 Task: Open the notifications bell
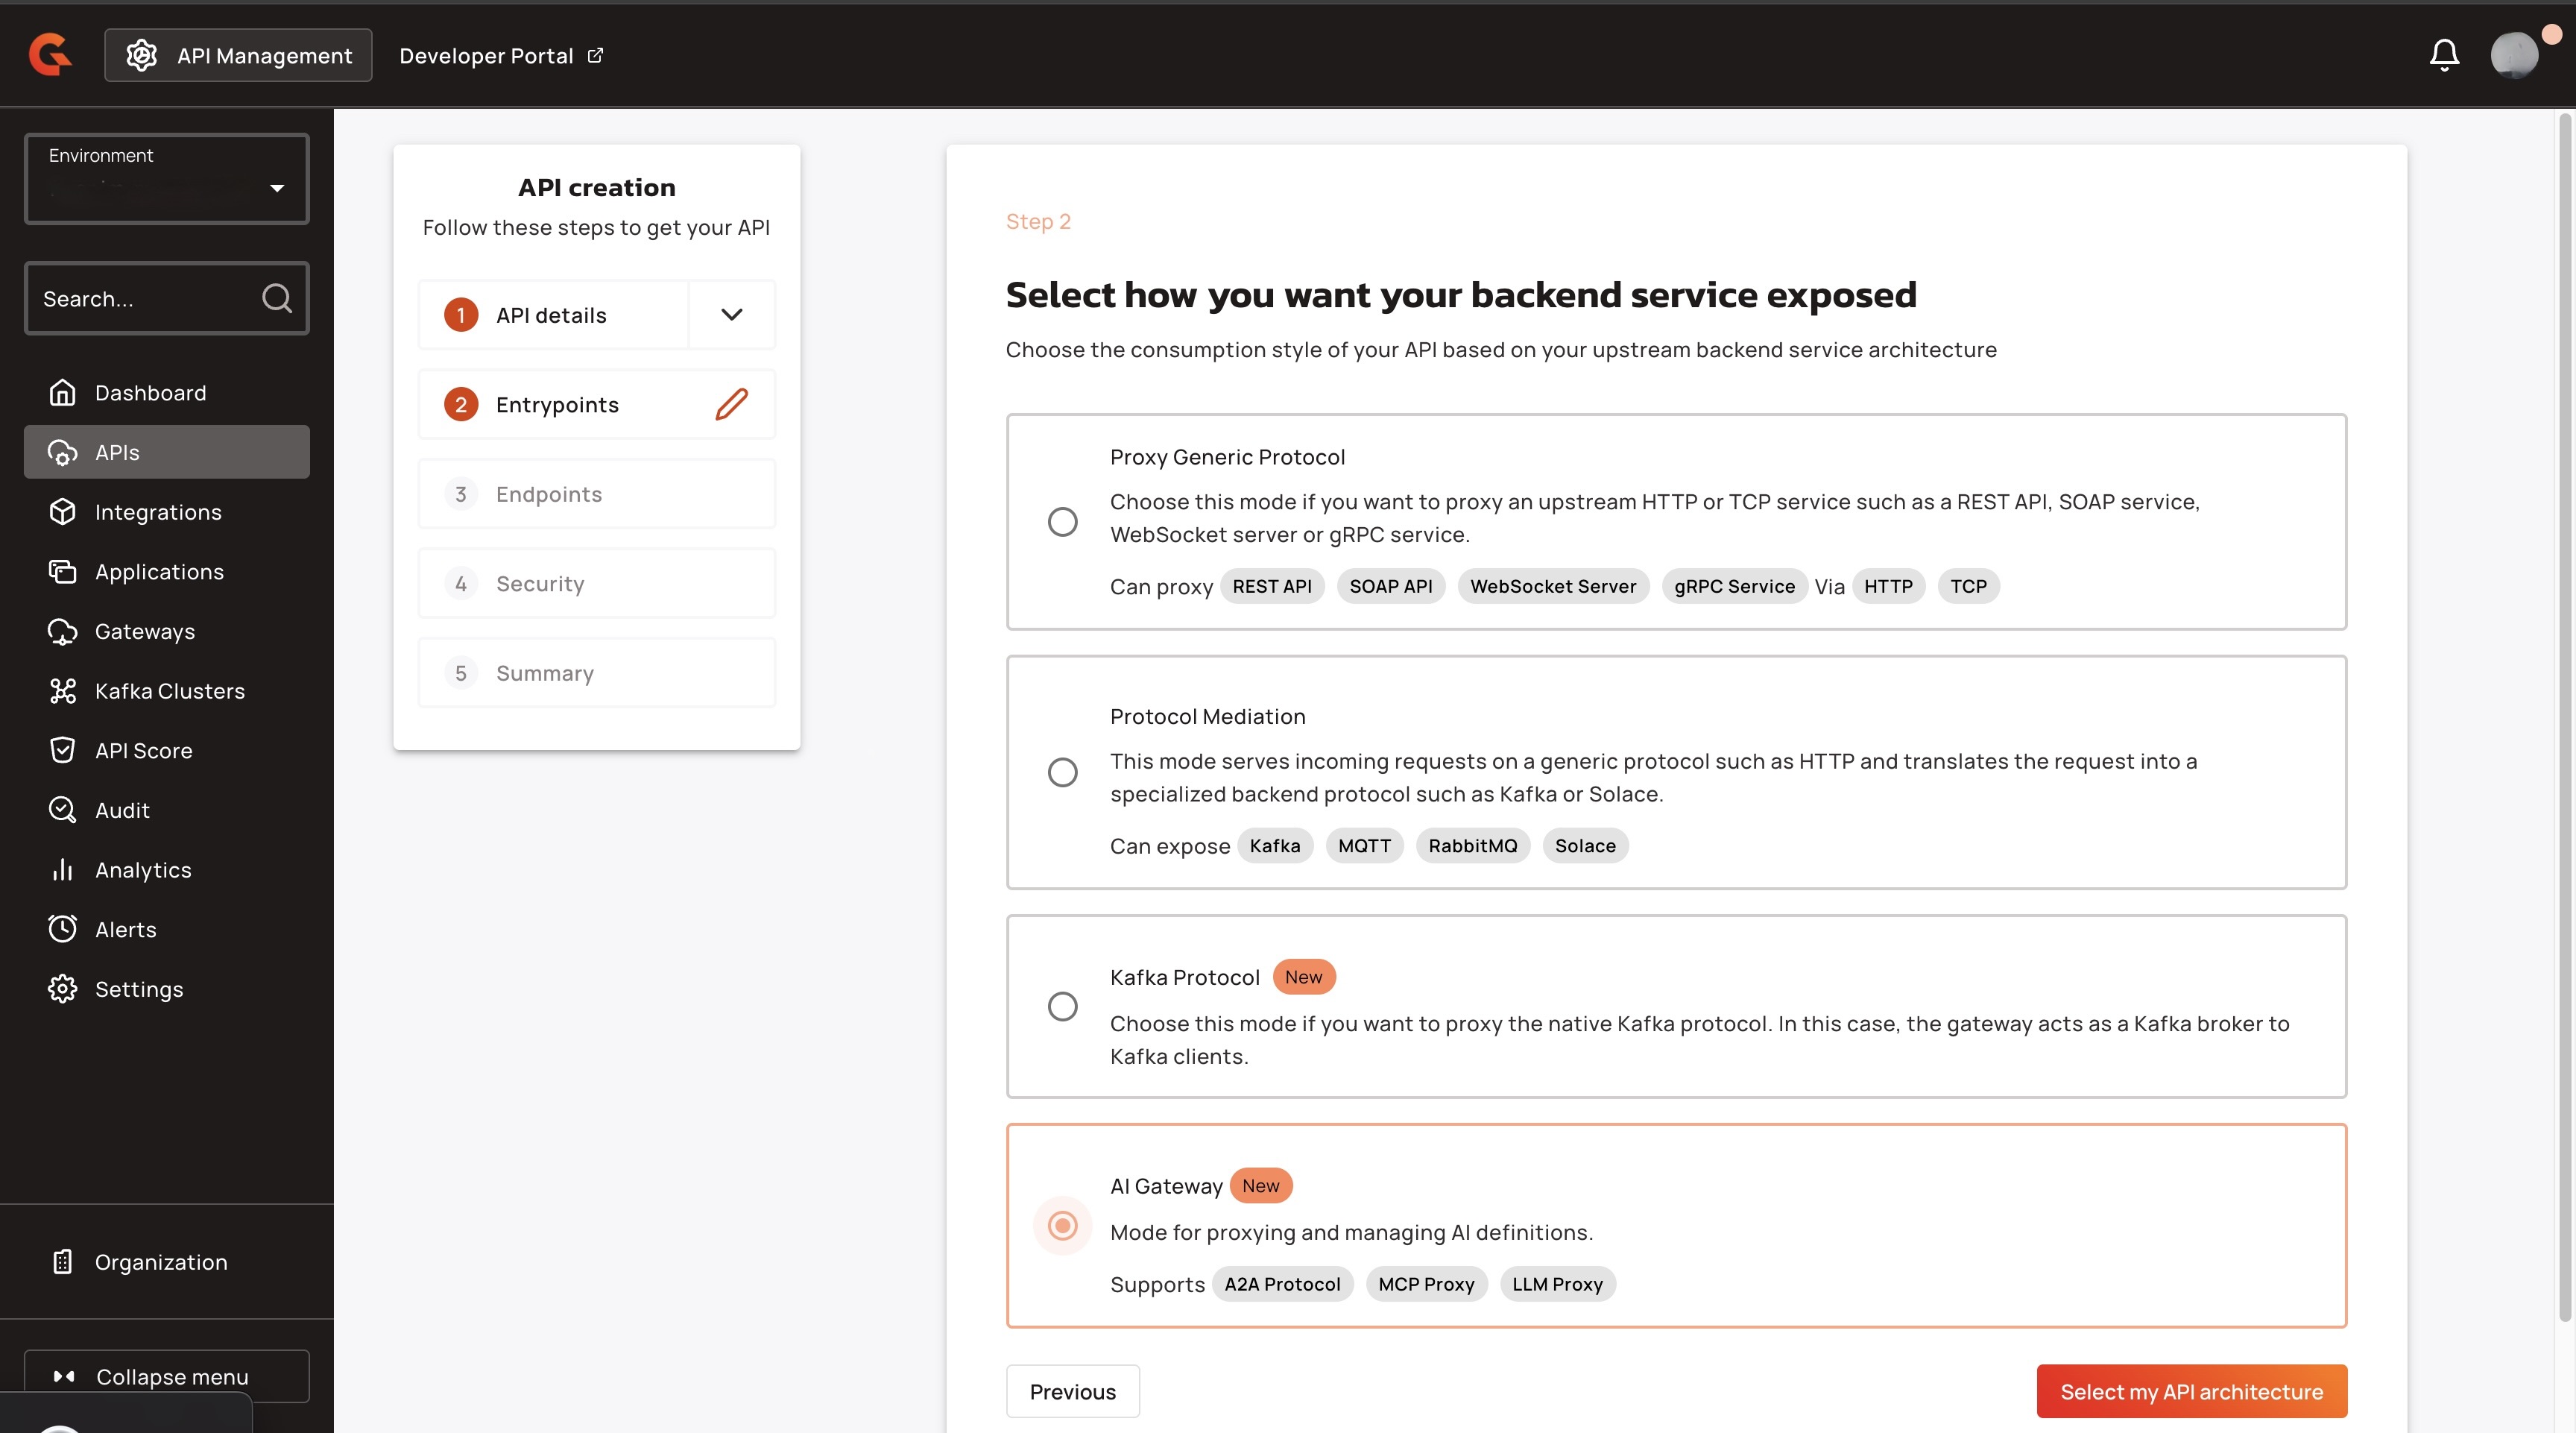point(2443,55)
